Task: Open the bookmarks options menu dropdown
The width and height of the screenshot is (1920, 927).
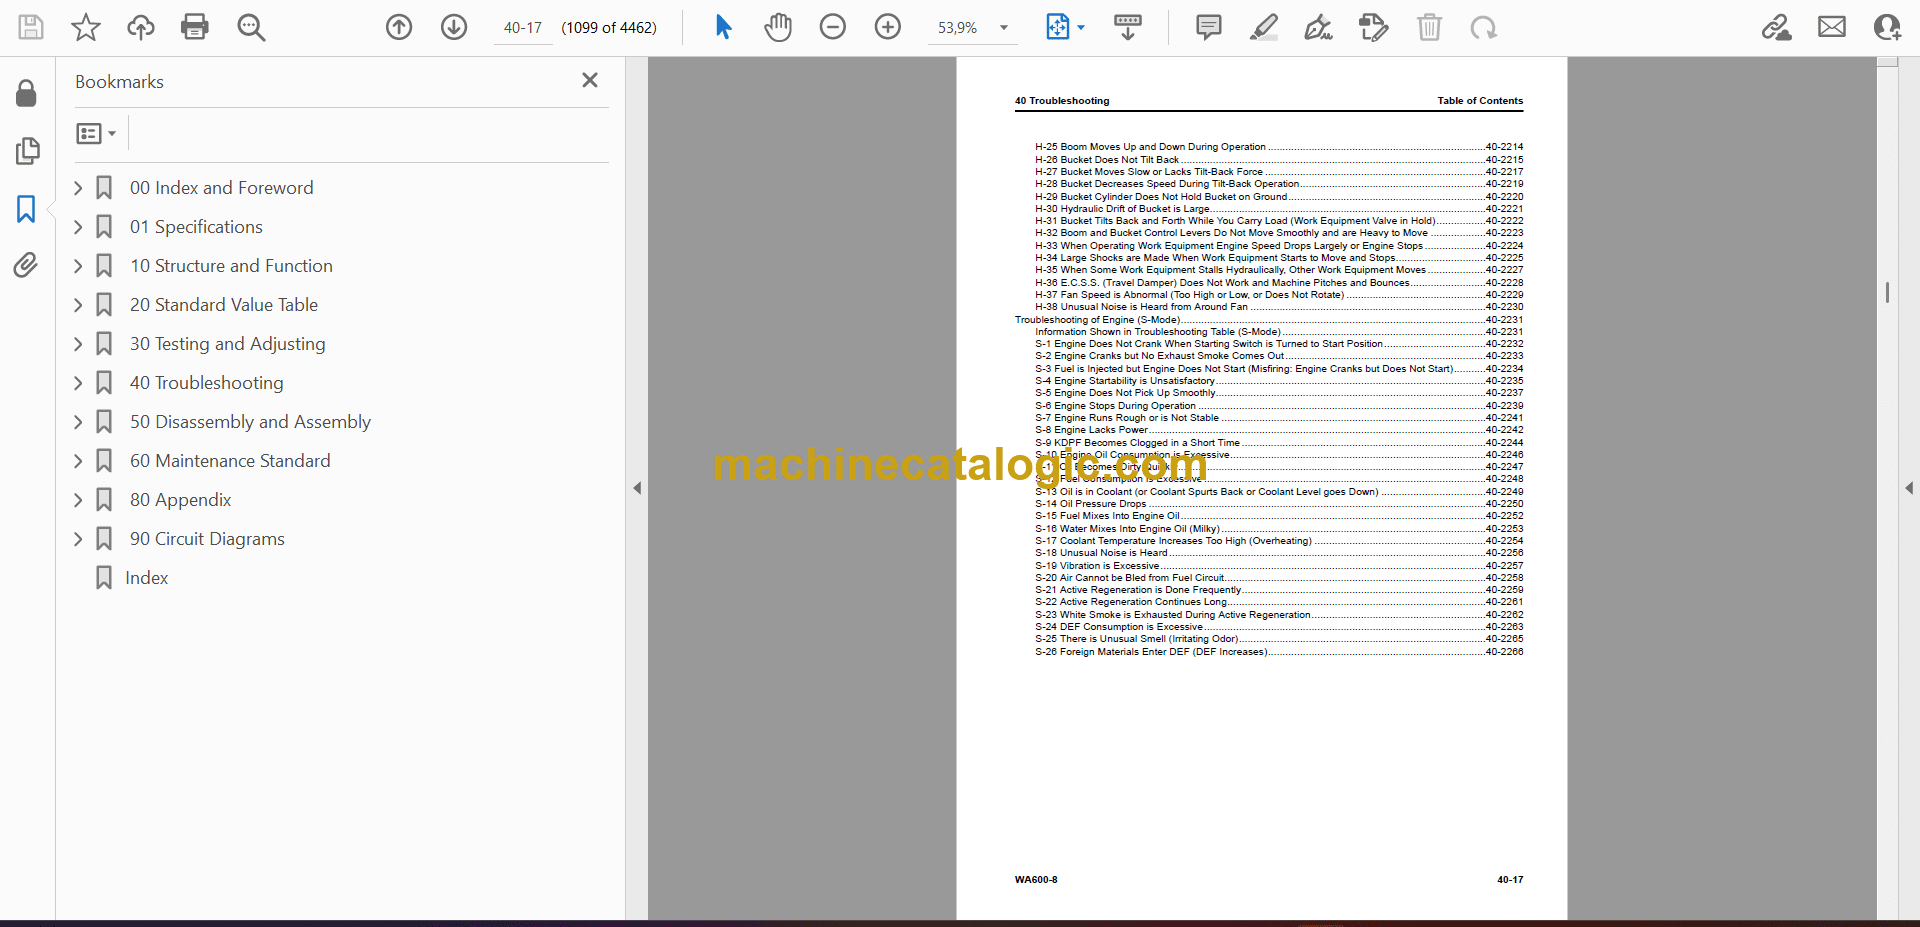Action: (96, 133)
